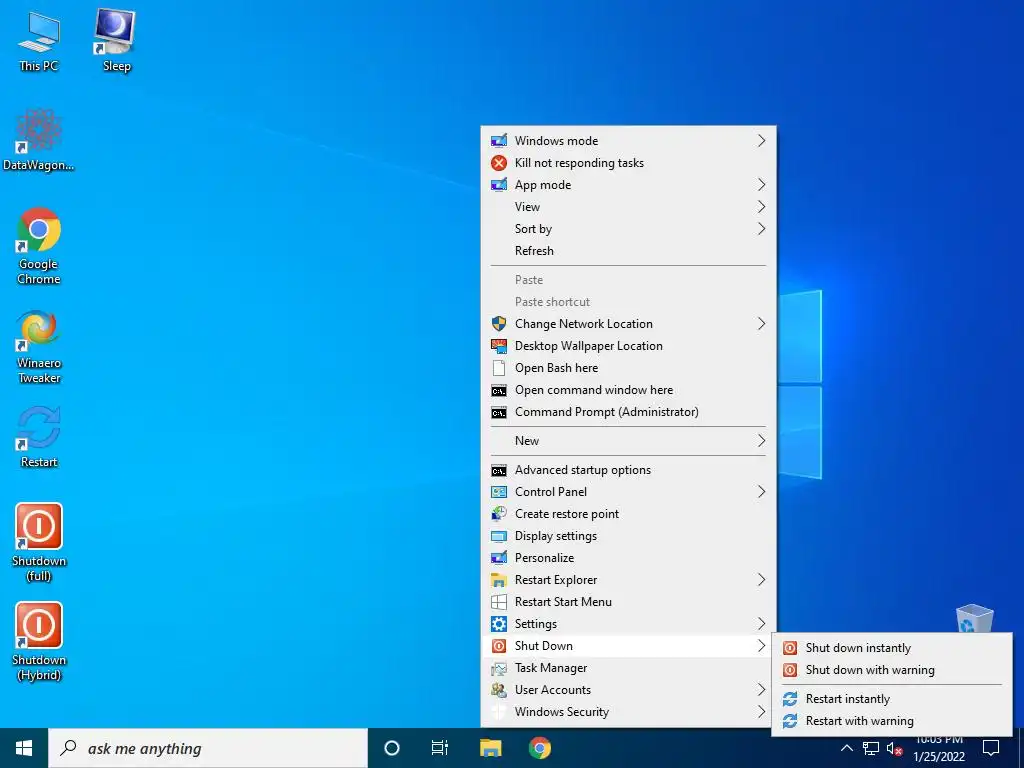Viewport: 1024px width, 768px height.
Task: Expand Restart Explorer submenu arrow
Action: tap(761, 580)
